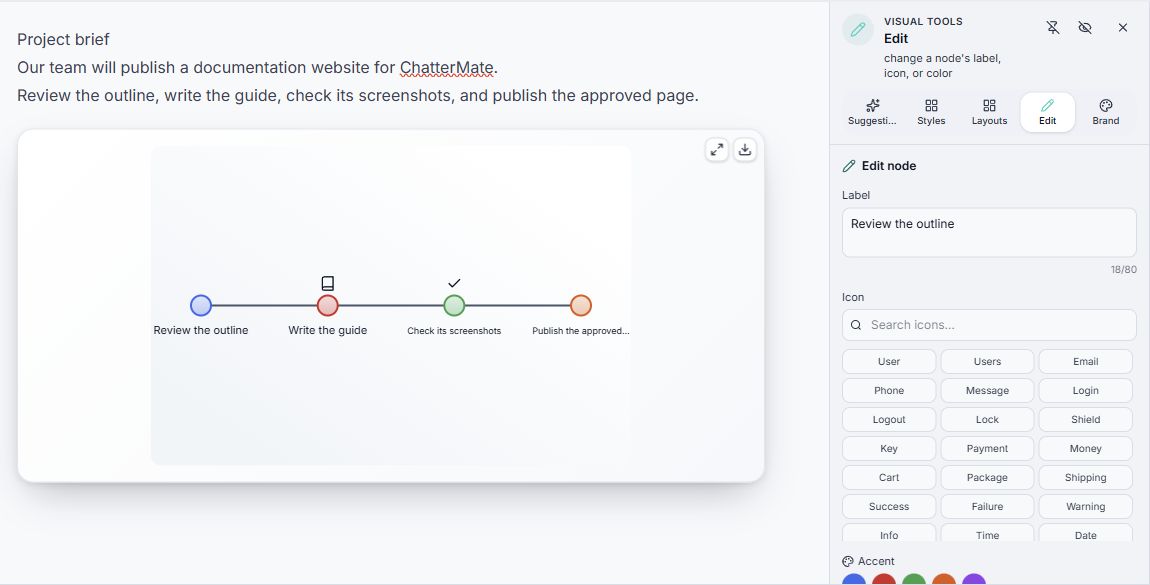Image resolution: width=1150 pixels, height=585 pixels.
Task: Close the Visual Tools panel
Action: click(x=1123, y=28)
